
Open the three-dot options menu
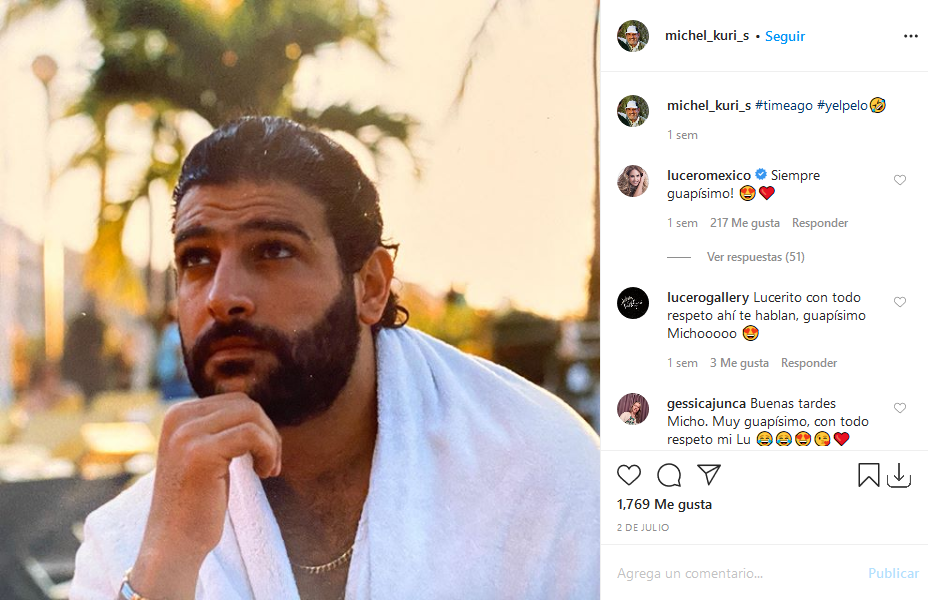coord(910,36)
